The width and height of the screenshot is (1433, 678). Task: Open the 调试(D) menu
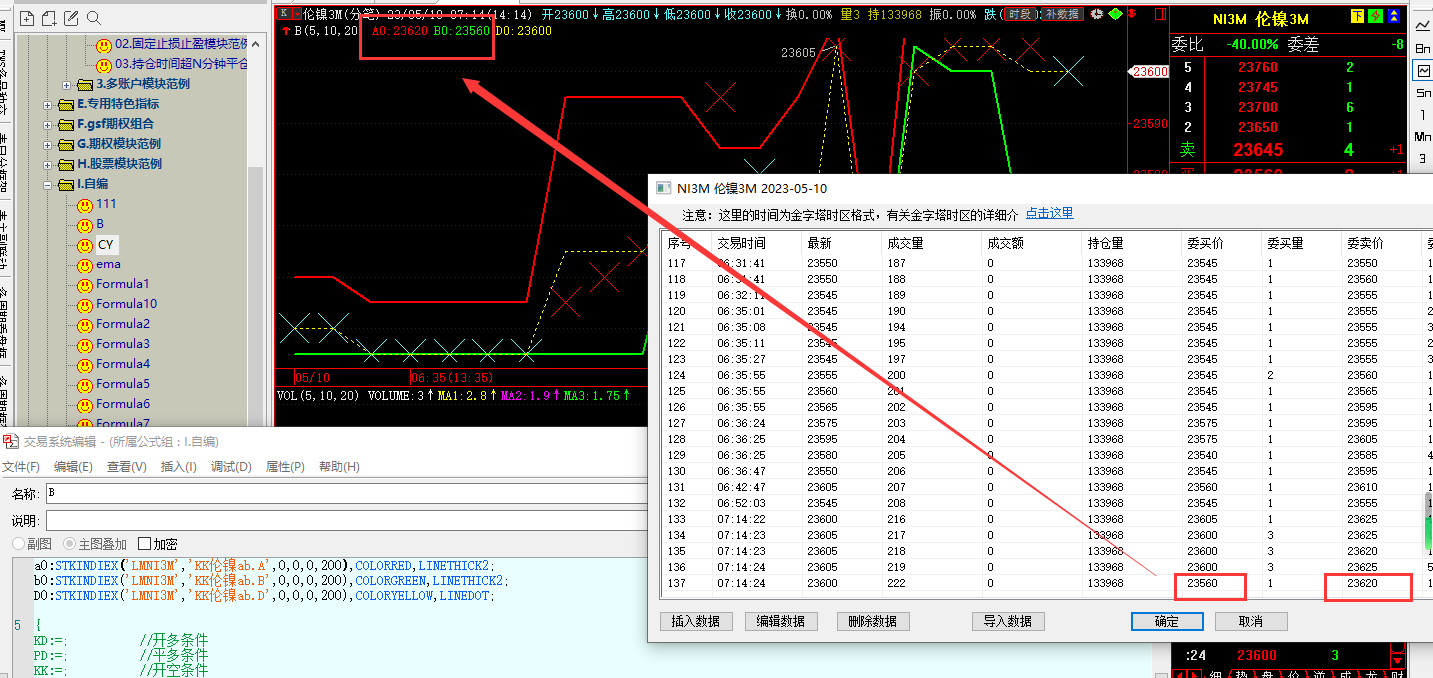point(231,467)
